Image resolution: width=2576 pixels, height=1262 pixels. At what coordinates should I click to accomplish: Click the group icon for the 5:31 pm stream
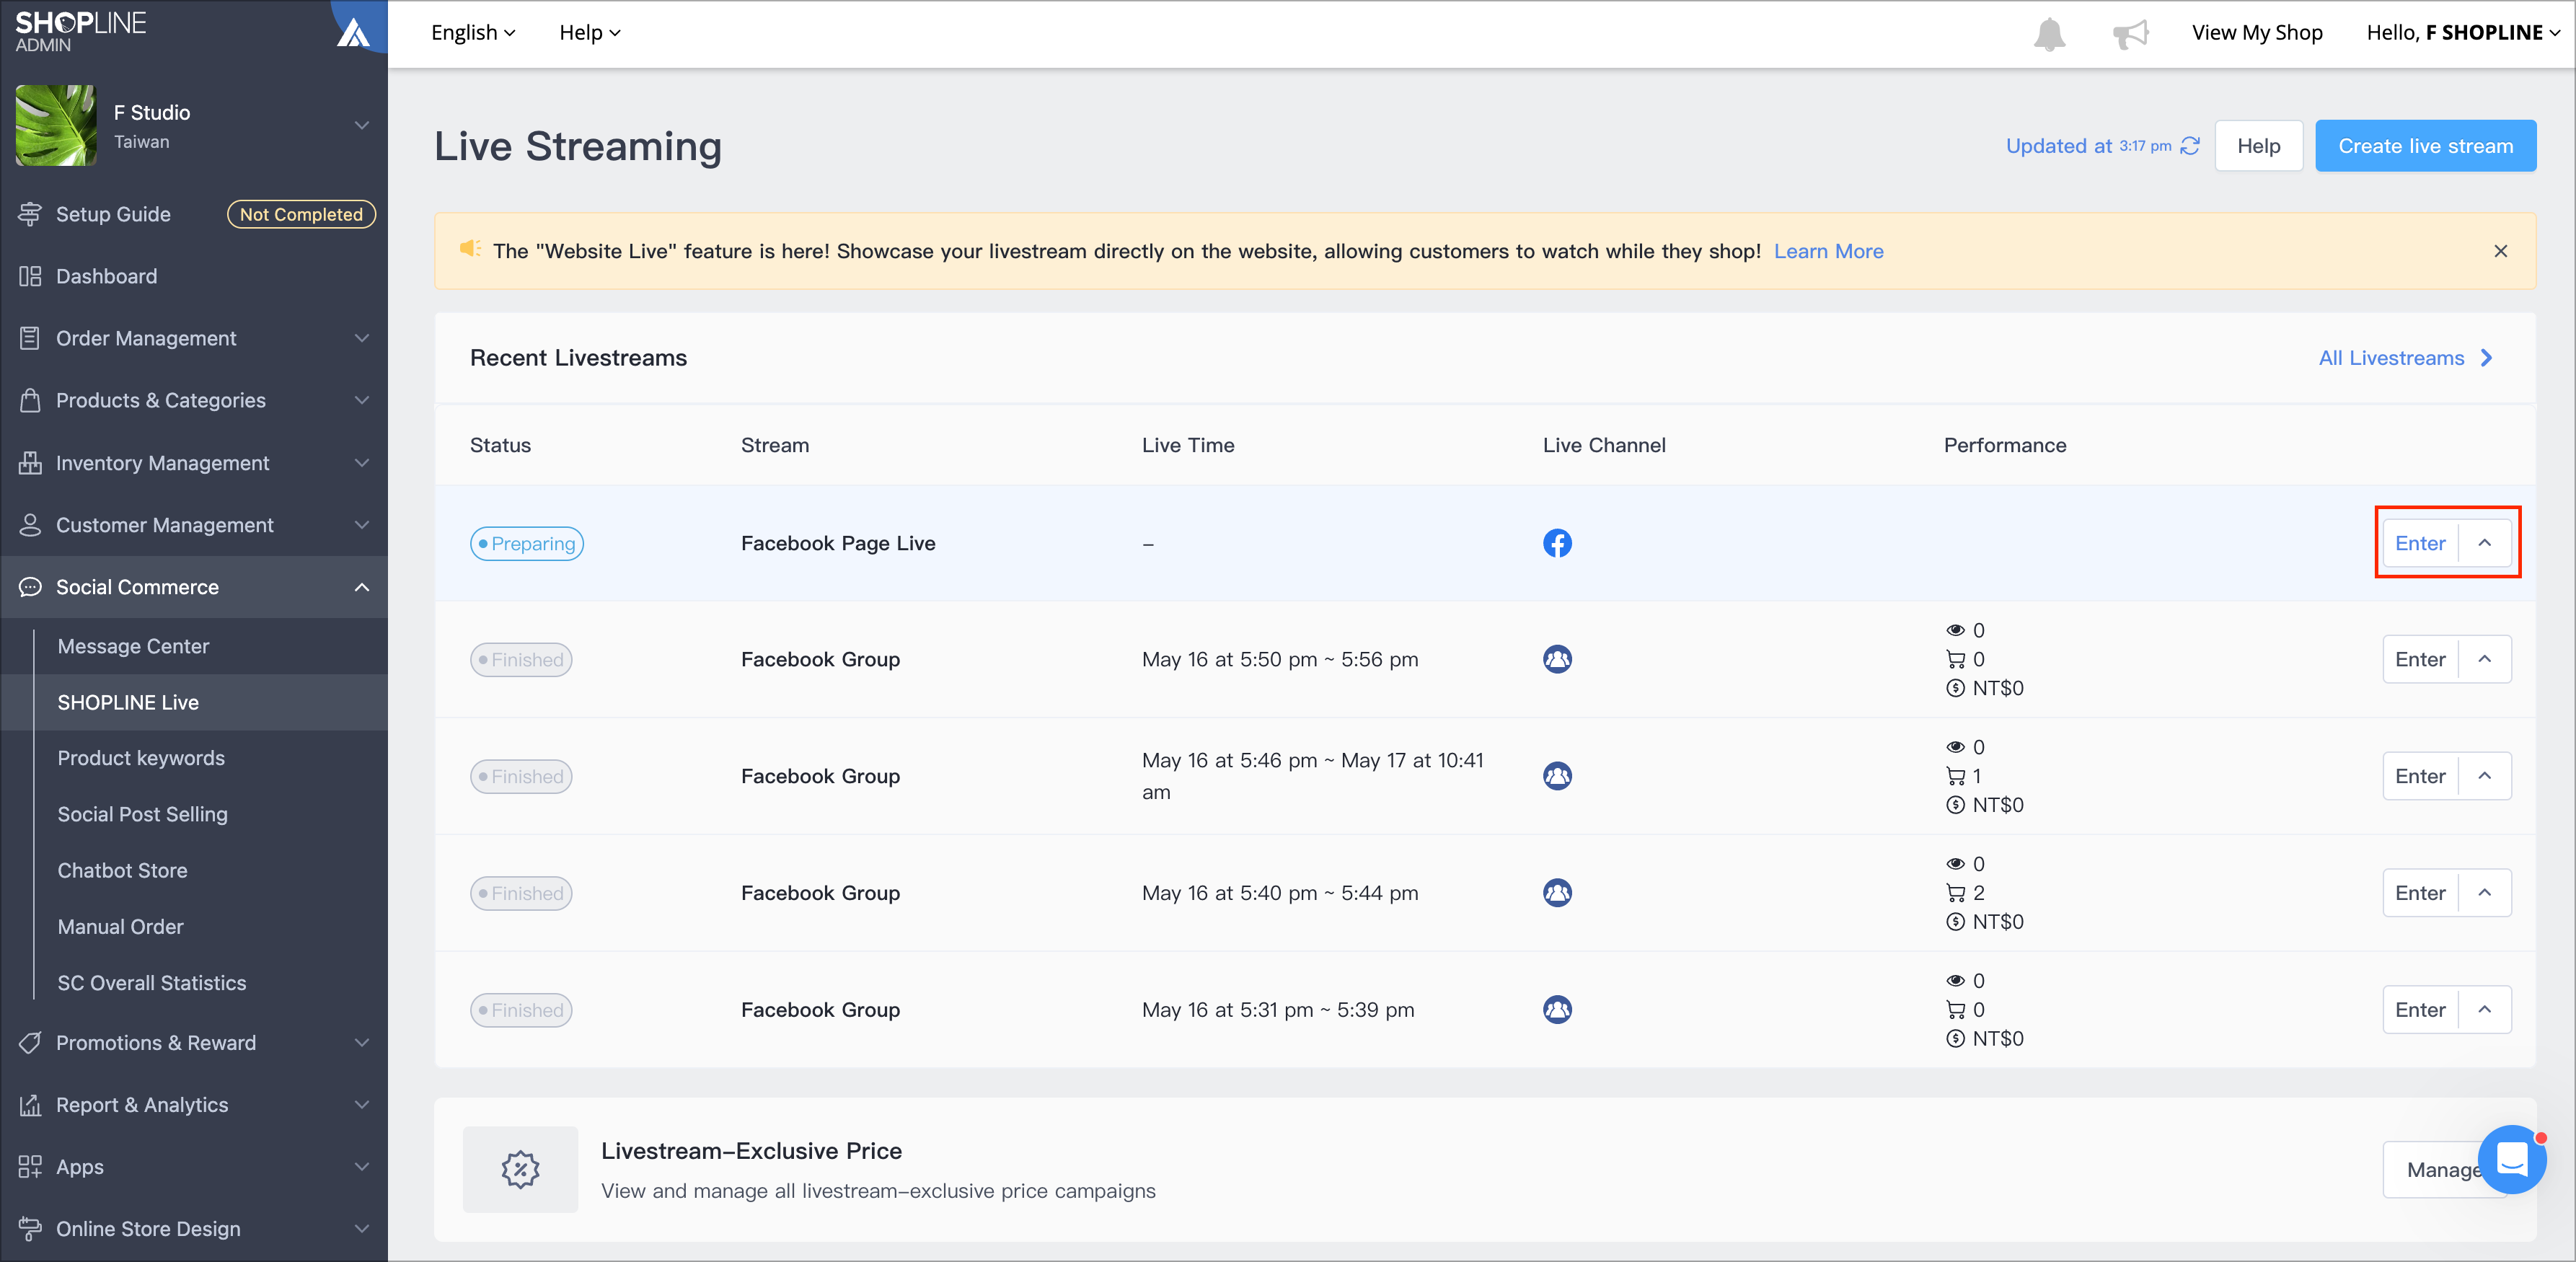click(x=1557, y=1010)
